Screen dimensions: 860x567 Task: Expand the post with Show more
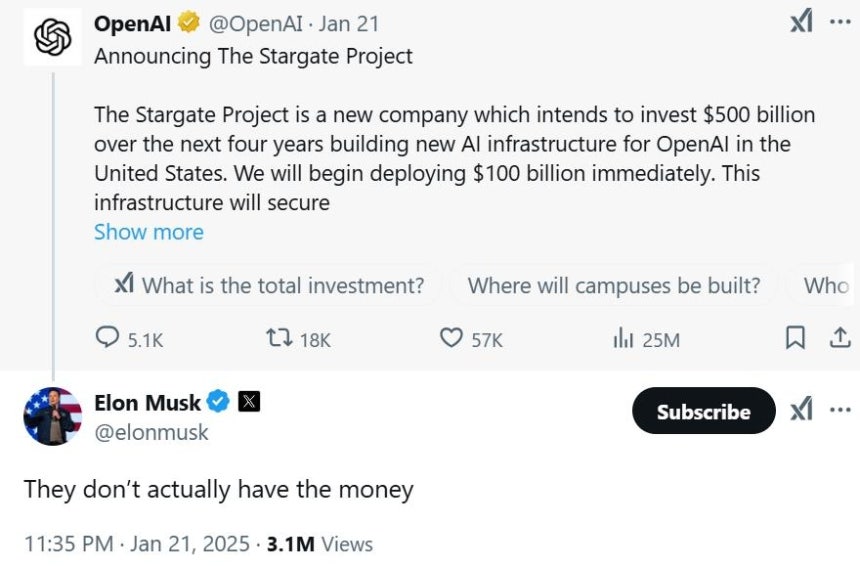149,232
